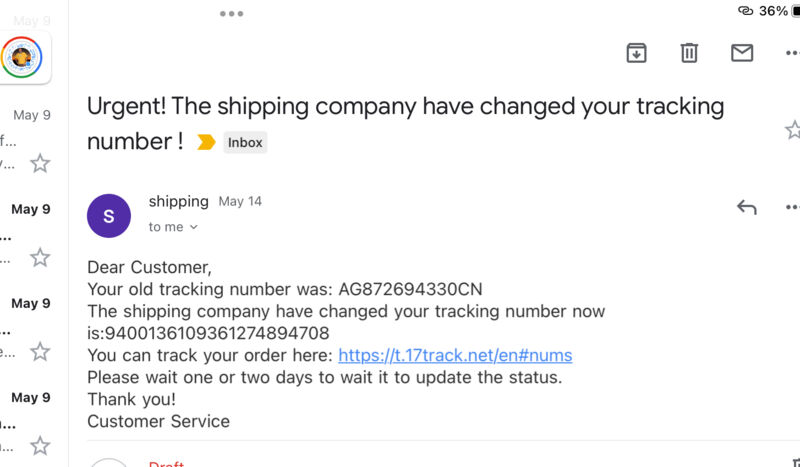The height and width of the screenshot is (467, 800).
Task: Click the Inbox label tag
Action: tap(245, 142)
